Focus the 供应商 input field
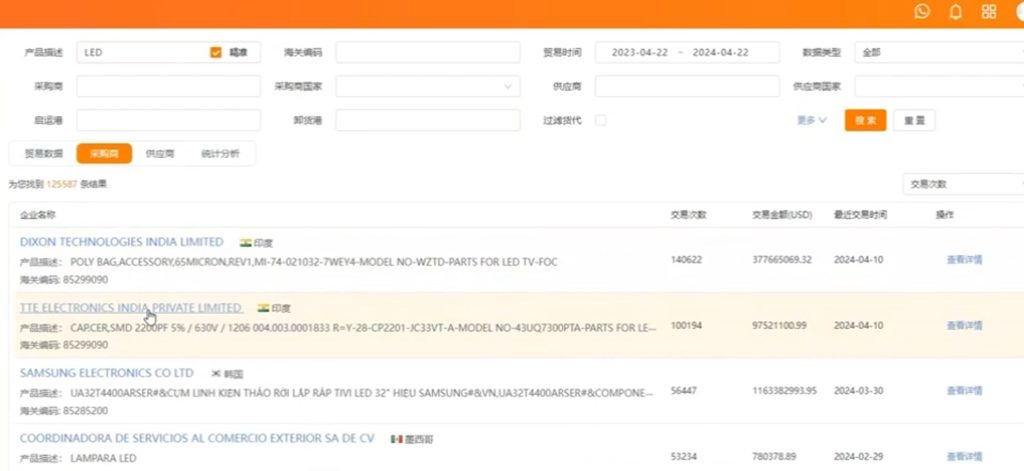The width and height of the screenshot is (1024, 471). point(687,86)
